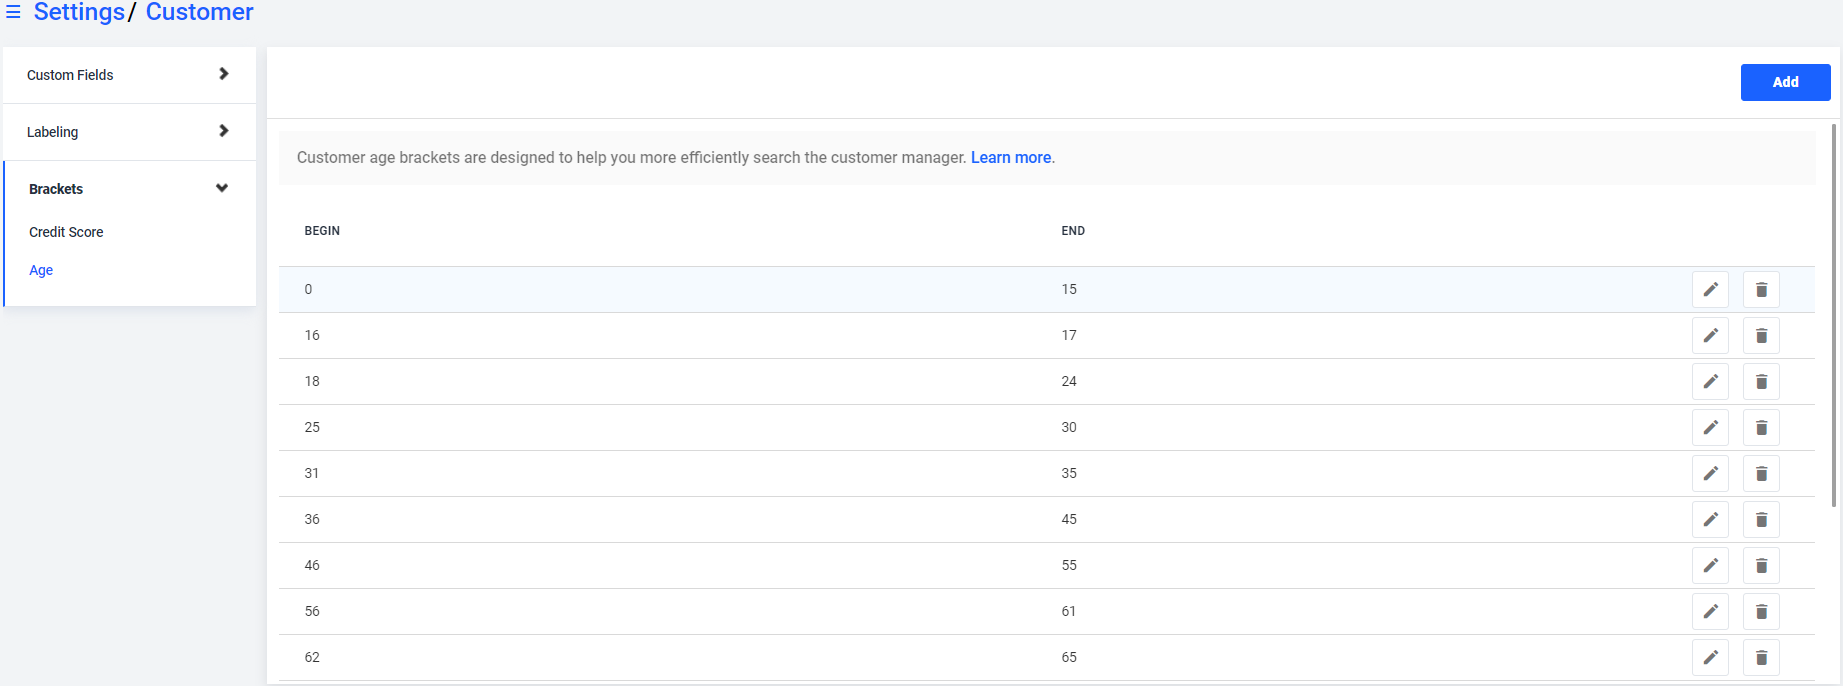The height and width of the screenshot is (686, 1843).
Task: Delete the 0 to 15 age bracket
Action: pos(1761,290)
